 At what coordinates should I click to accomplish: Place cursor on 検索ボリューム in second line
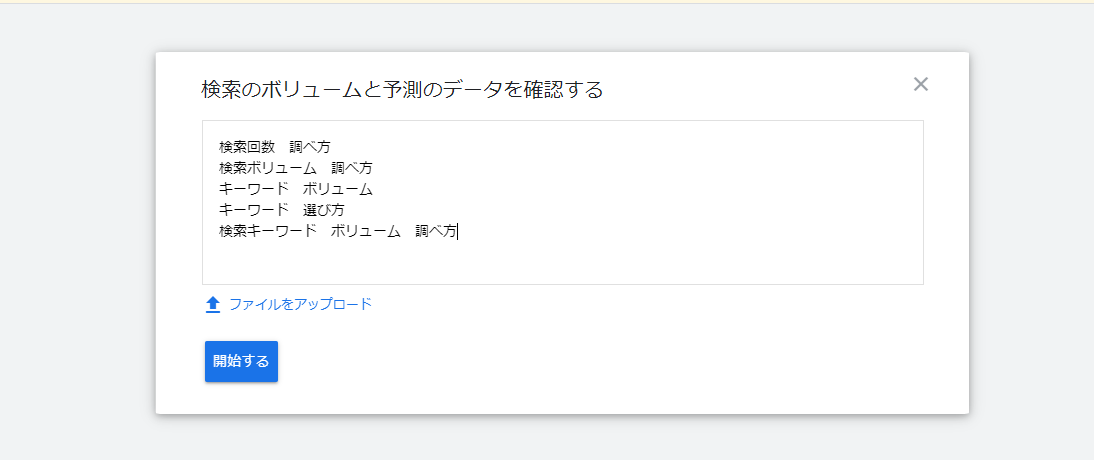coord(261,168)
